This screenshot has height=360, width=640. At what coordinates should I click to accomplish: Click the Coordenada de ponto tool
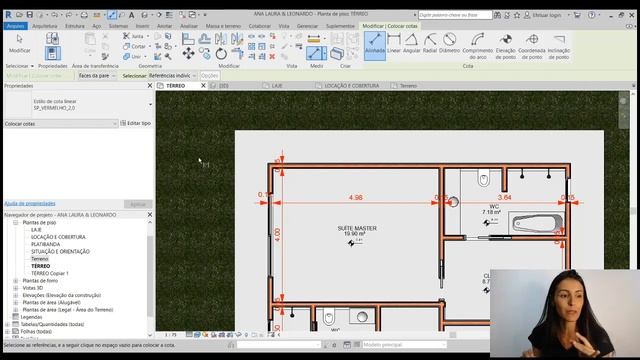pos(532,46)
